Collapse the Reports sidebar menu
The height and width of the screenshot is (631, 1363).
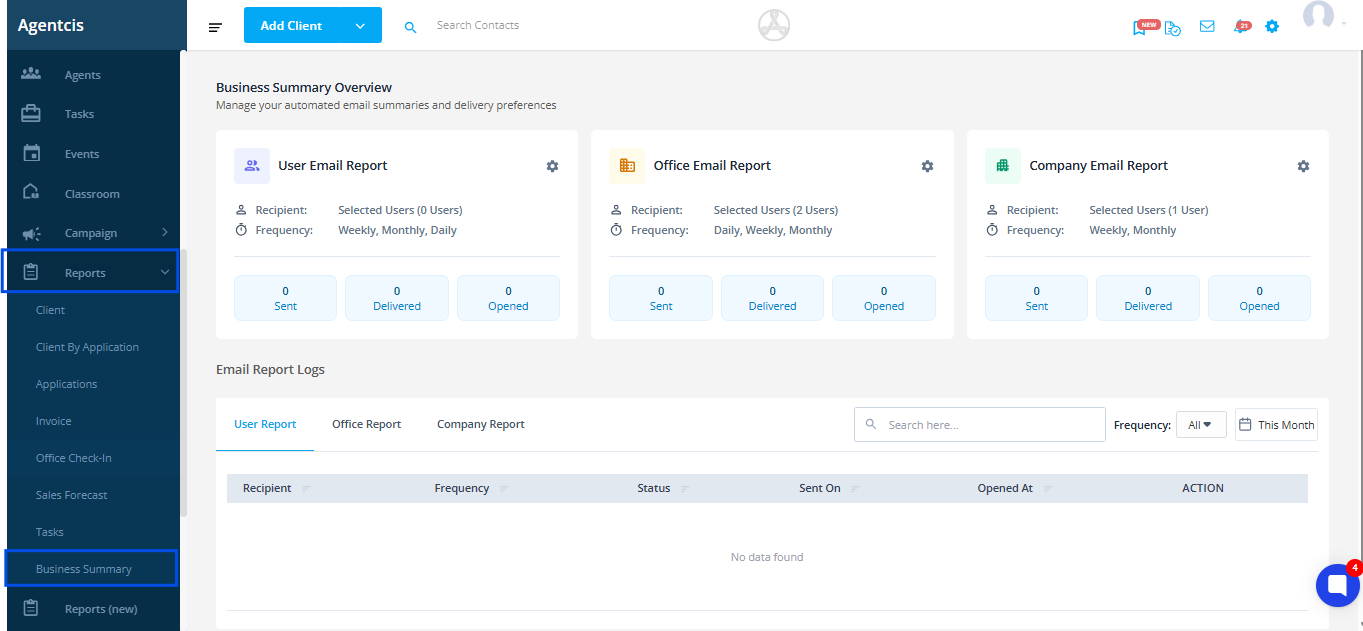point(165,272)
